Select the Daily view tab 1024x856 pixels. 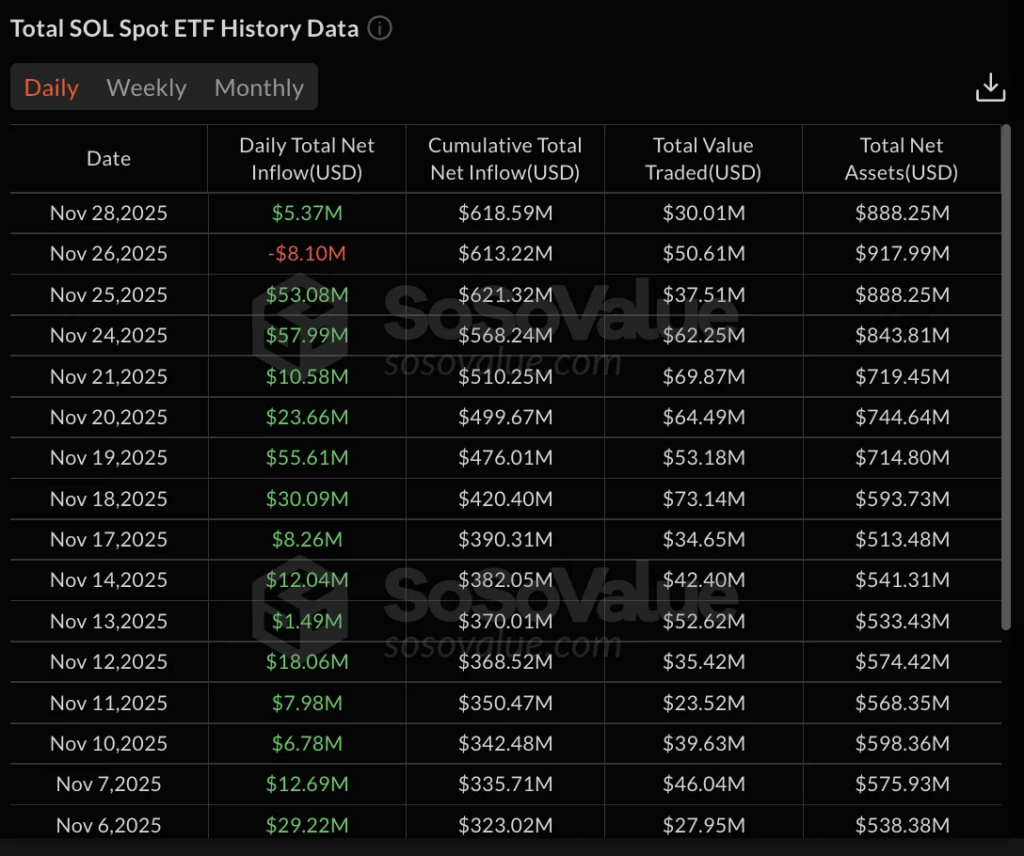pos(51,87)
